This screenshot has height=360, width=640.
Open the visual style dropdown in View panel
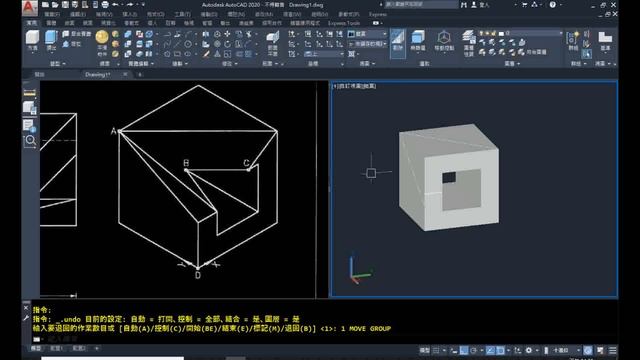(367, 34)
